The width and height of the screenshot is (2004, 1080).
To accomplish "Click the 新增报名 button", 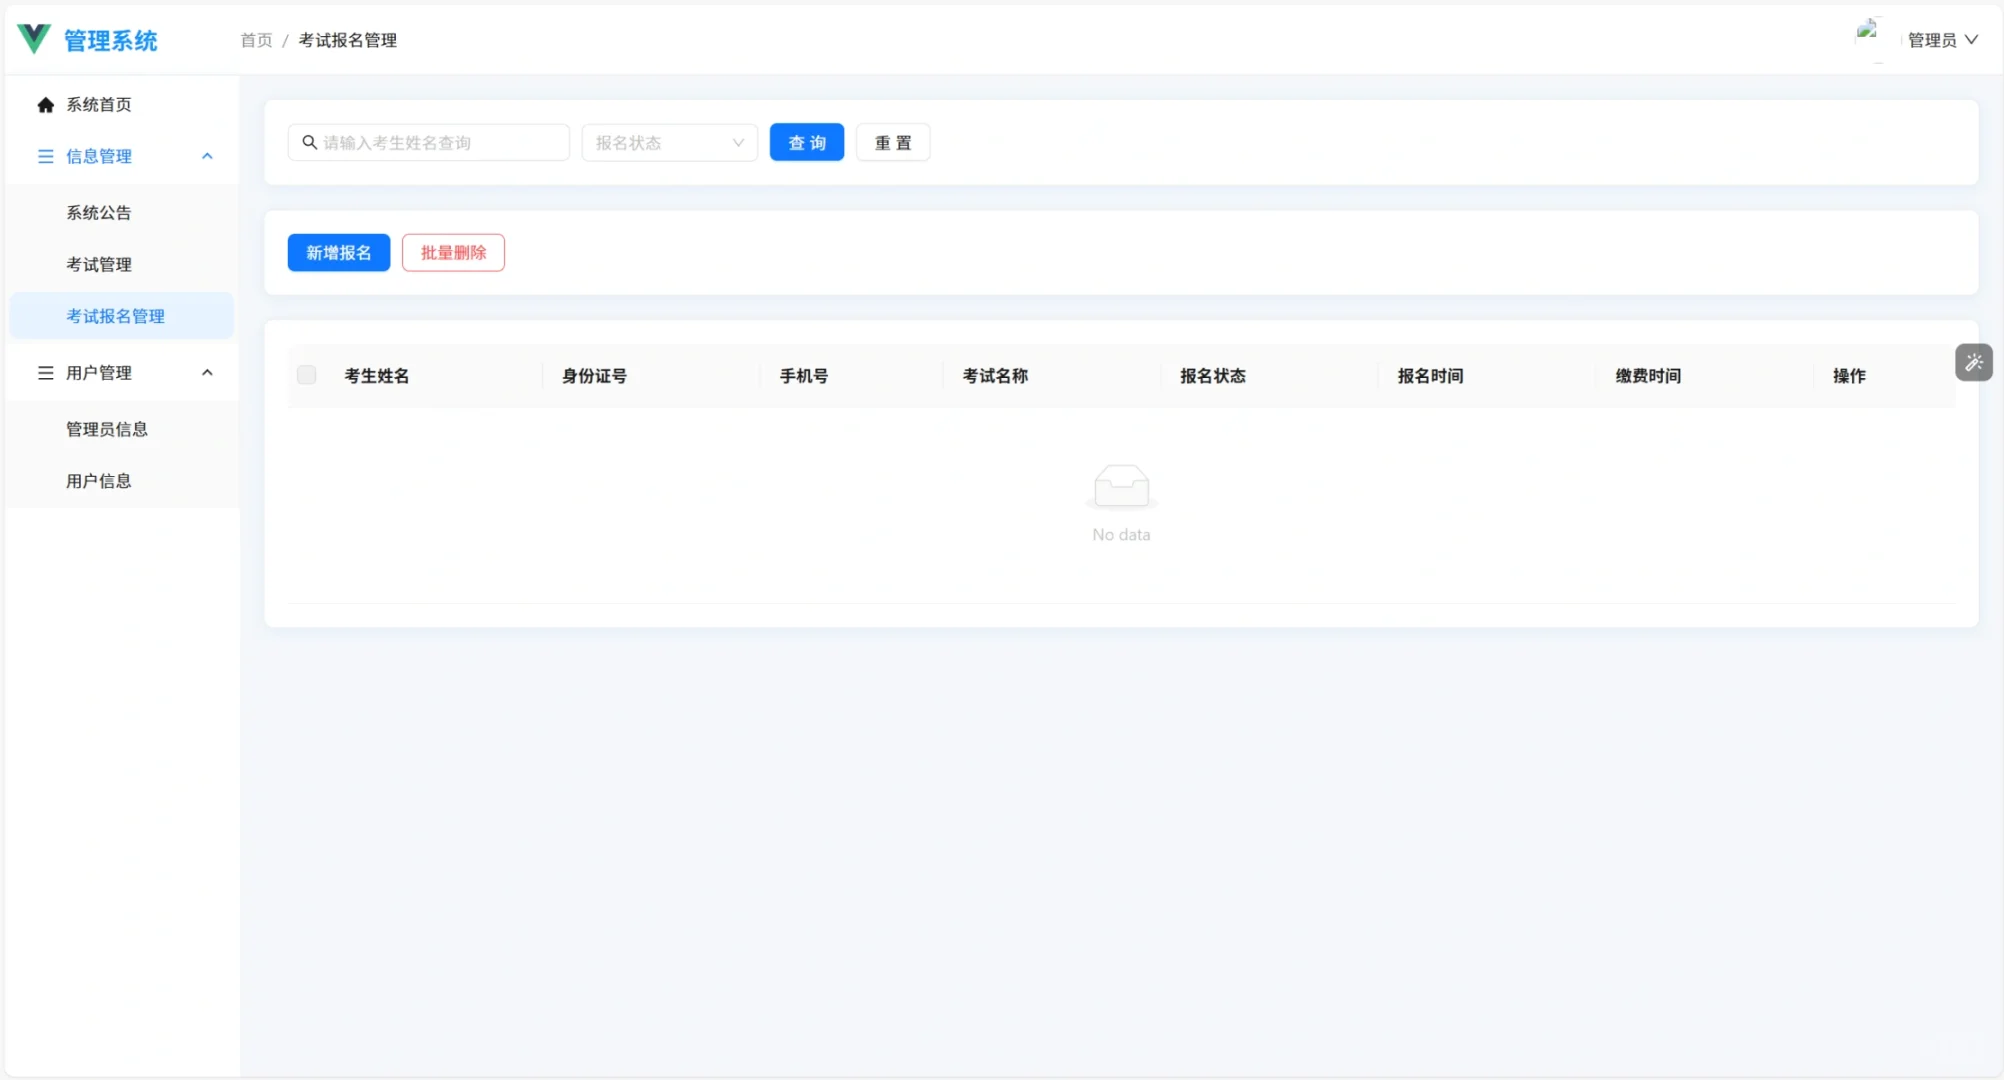I will tap(338, 253).
